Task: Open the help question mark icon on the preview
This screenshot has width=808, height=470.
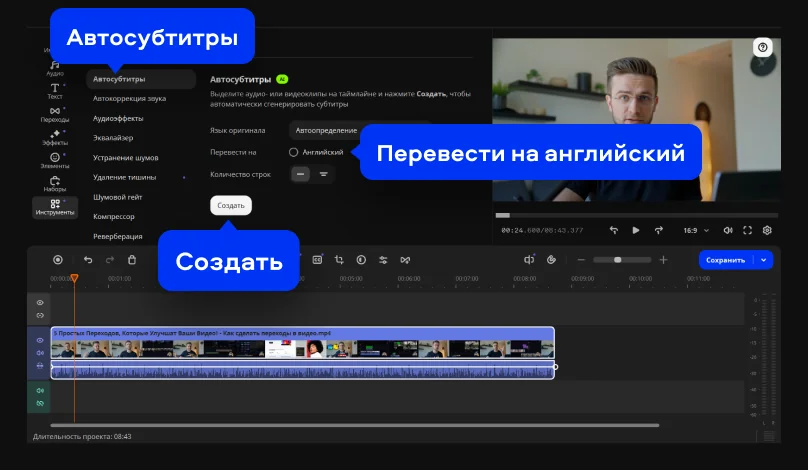Action: 763,47
